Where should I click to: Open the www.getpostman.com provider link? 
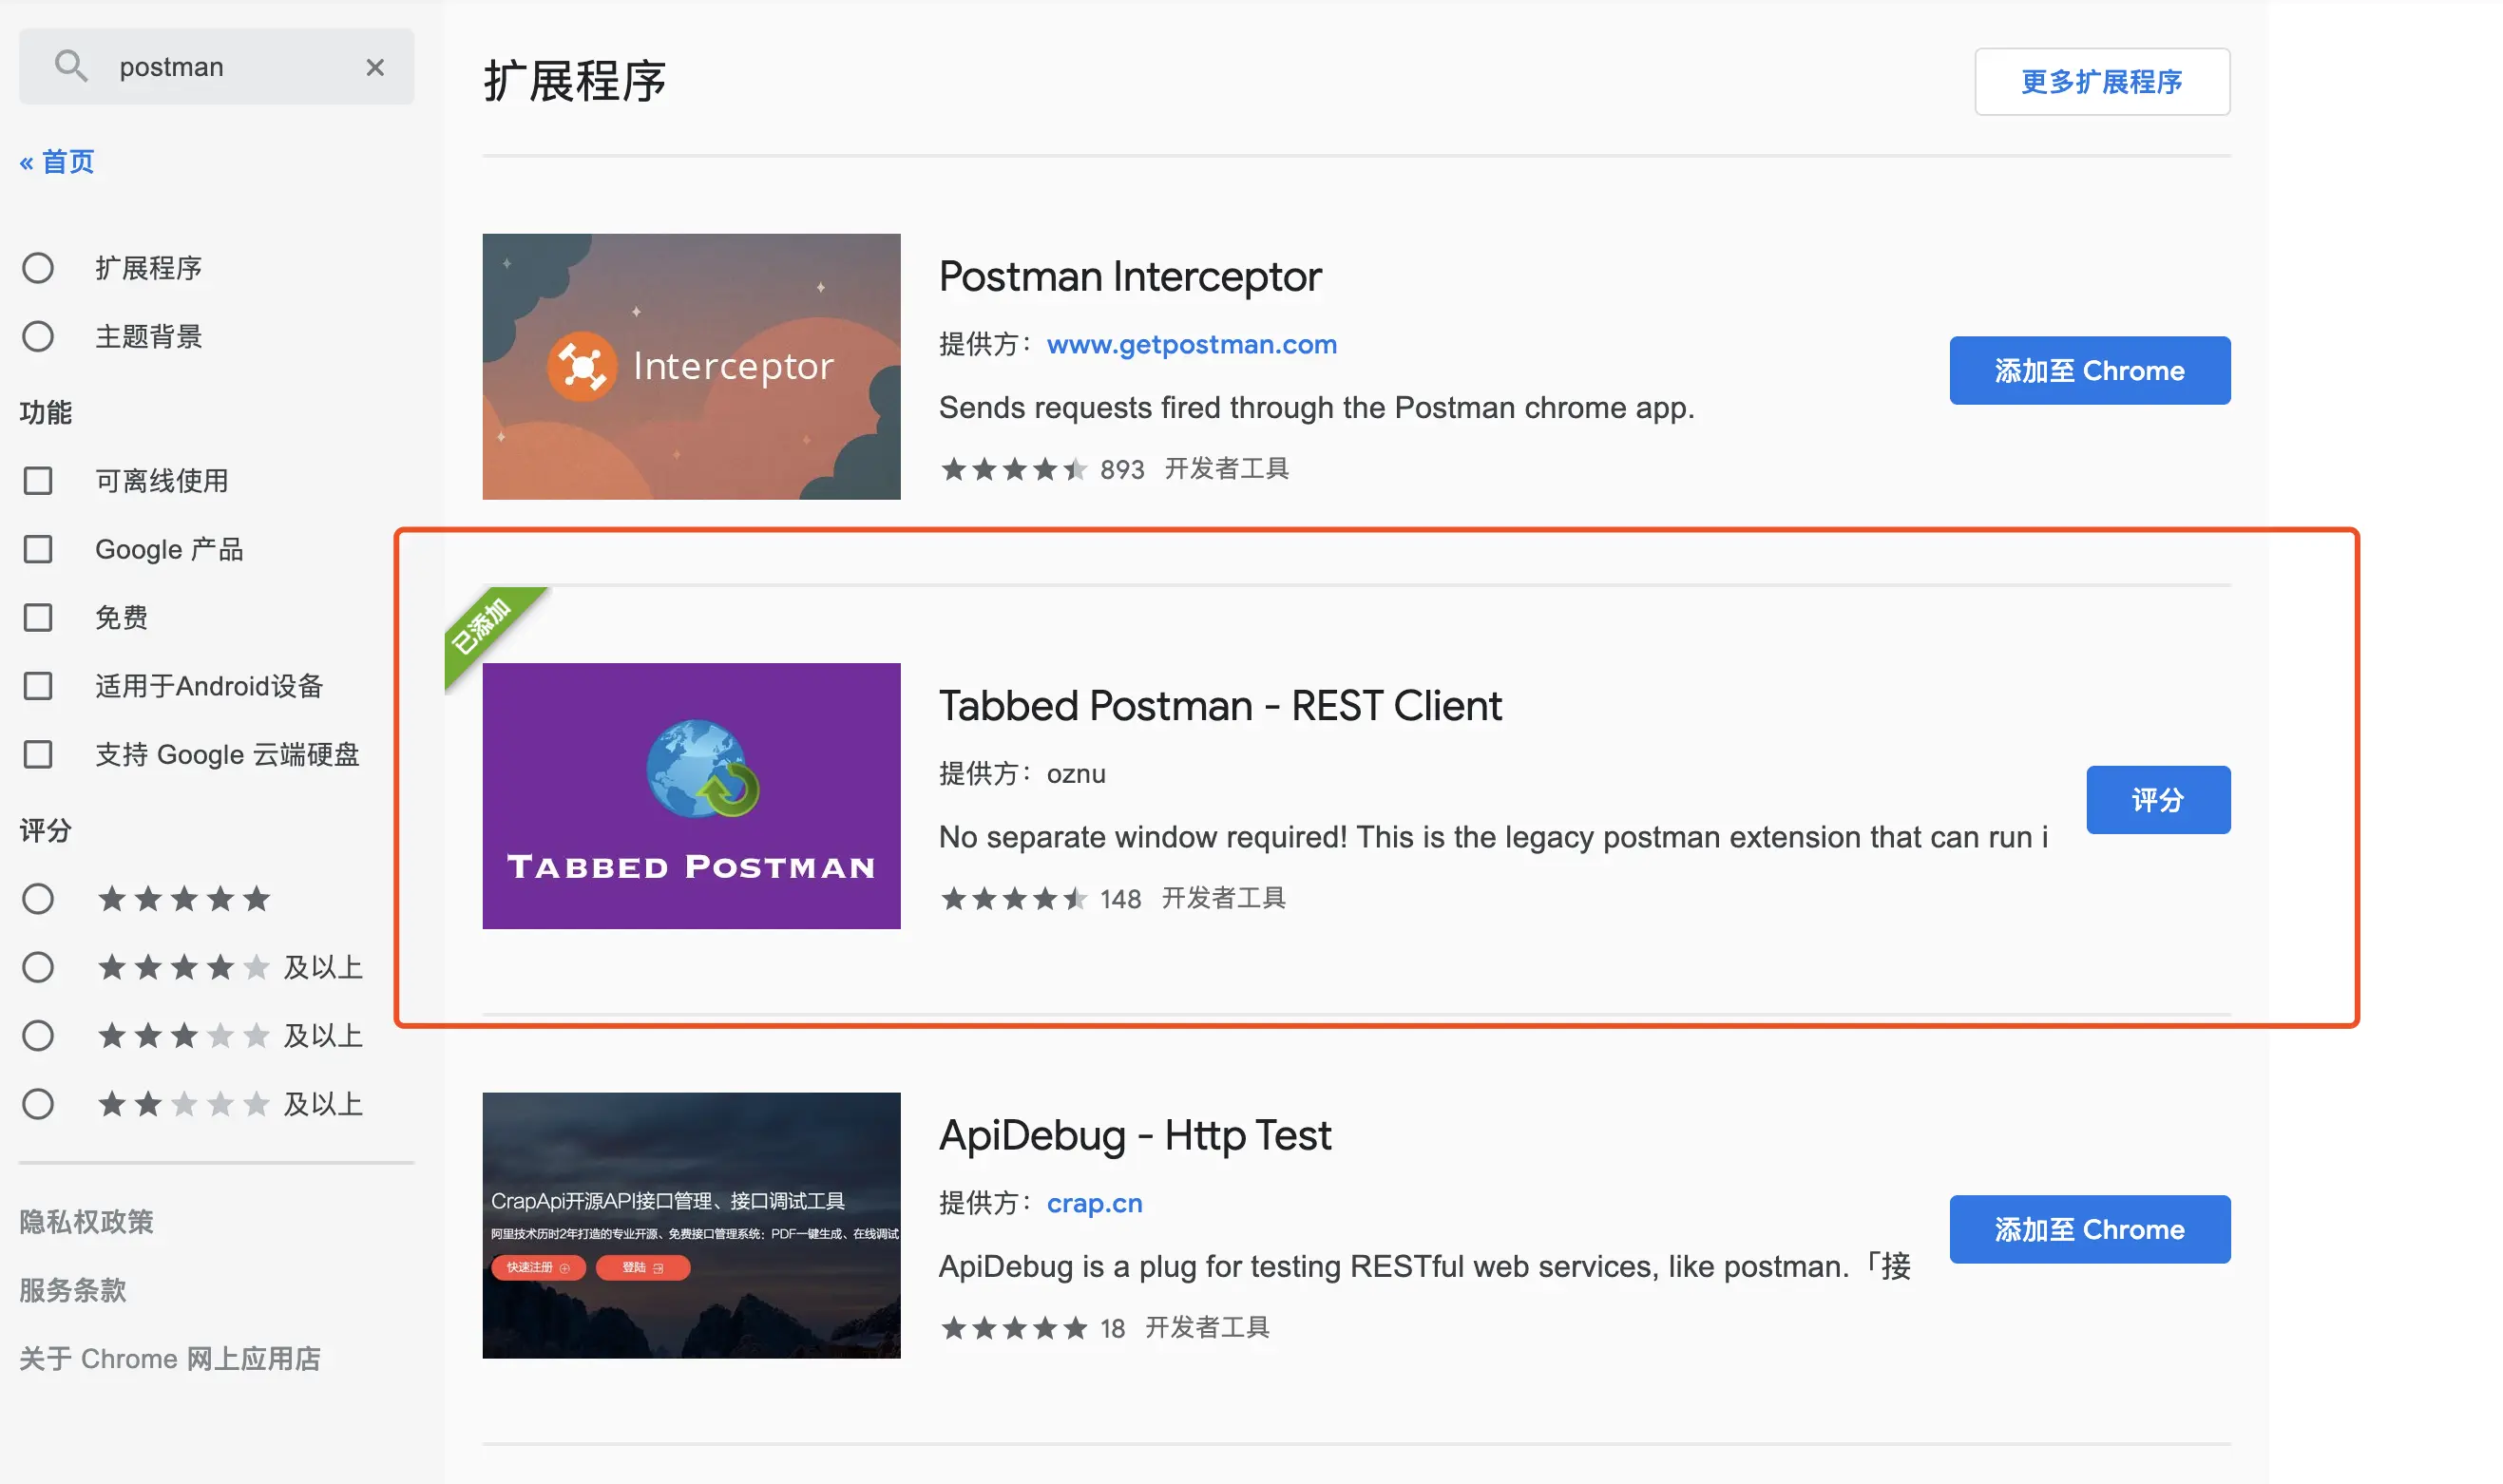click(x=1191, y=344)
